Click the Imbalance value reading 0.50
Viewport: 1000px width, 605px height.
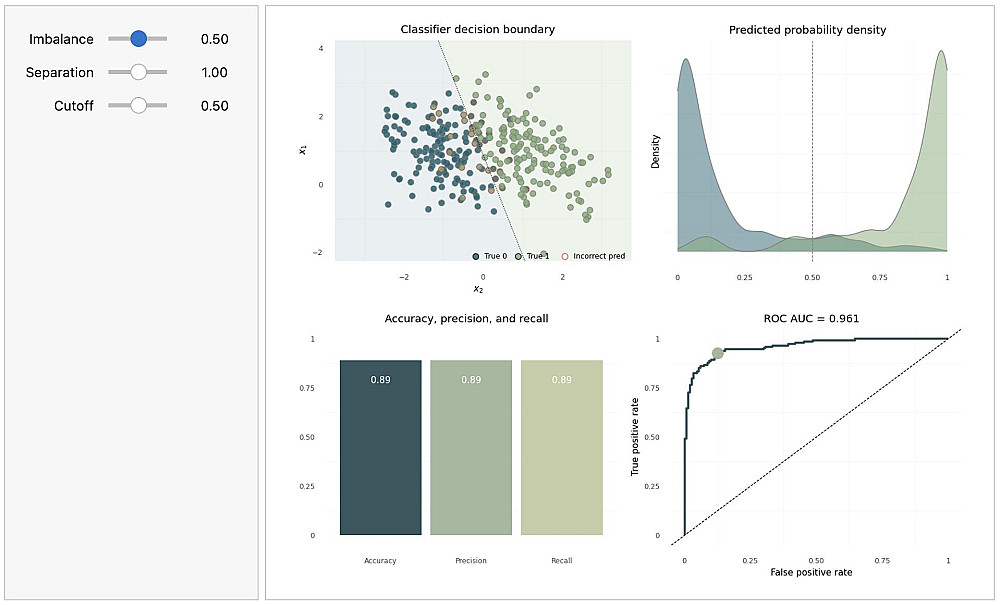click(x=214, y=39)
